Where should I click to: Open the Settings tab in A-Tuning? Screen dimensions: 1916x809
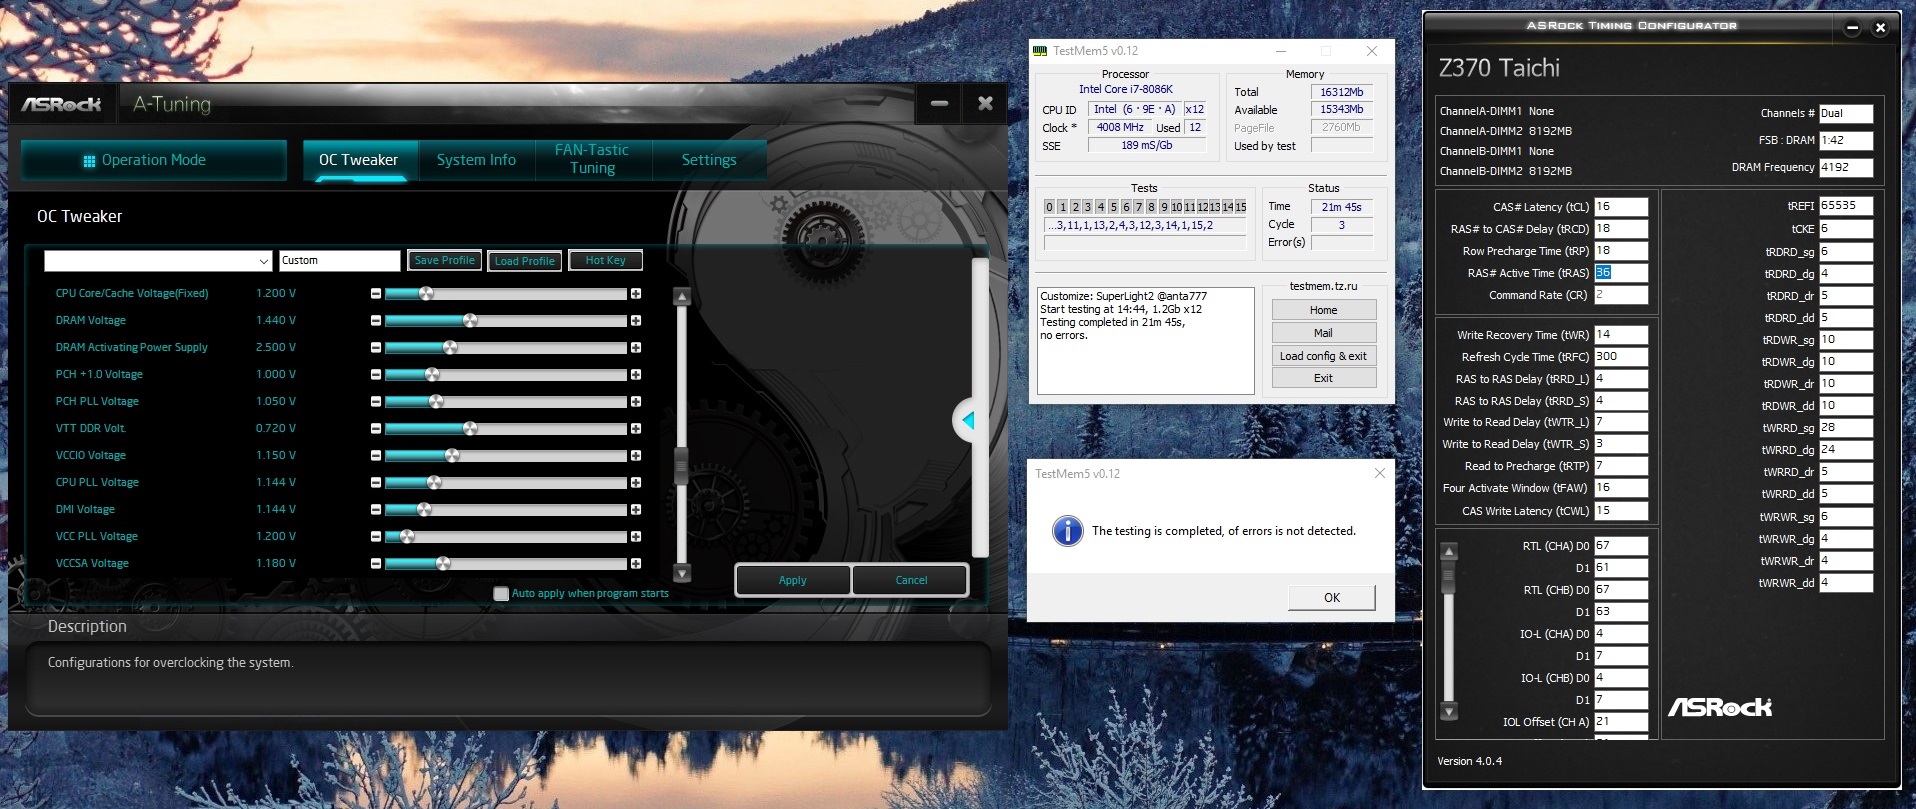pyautogui.click(x=709, y=160)
